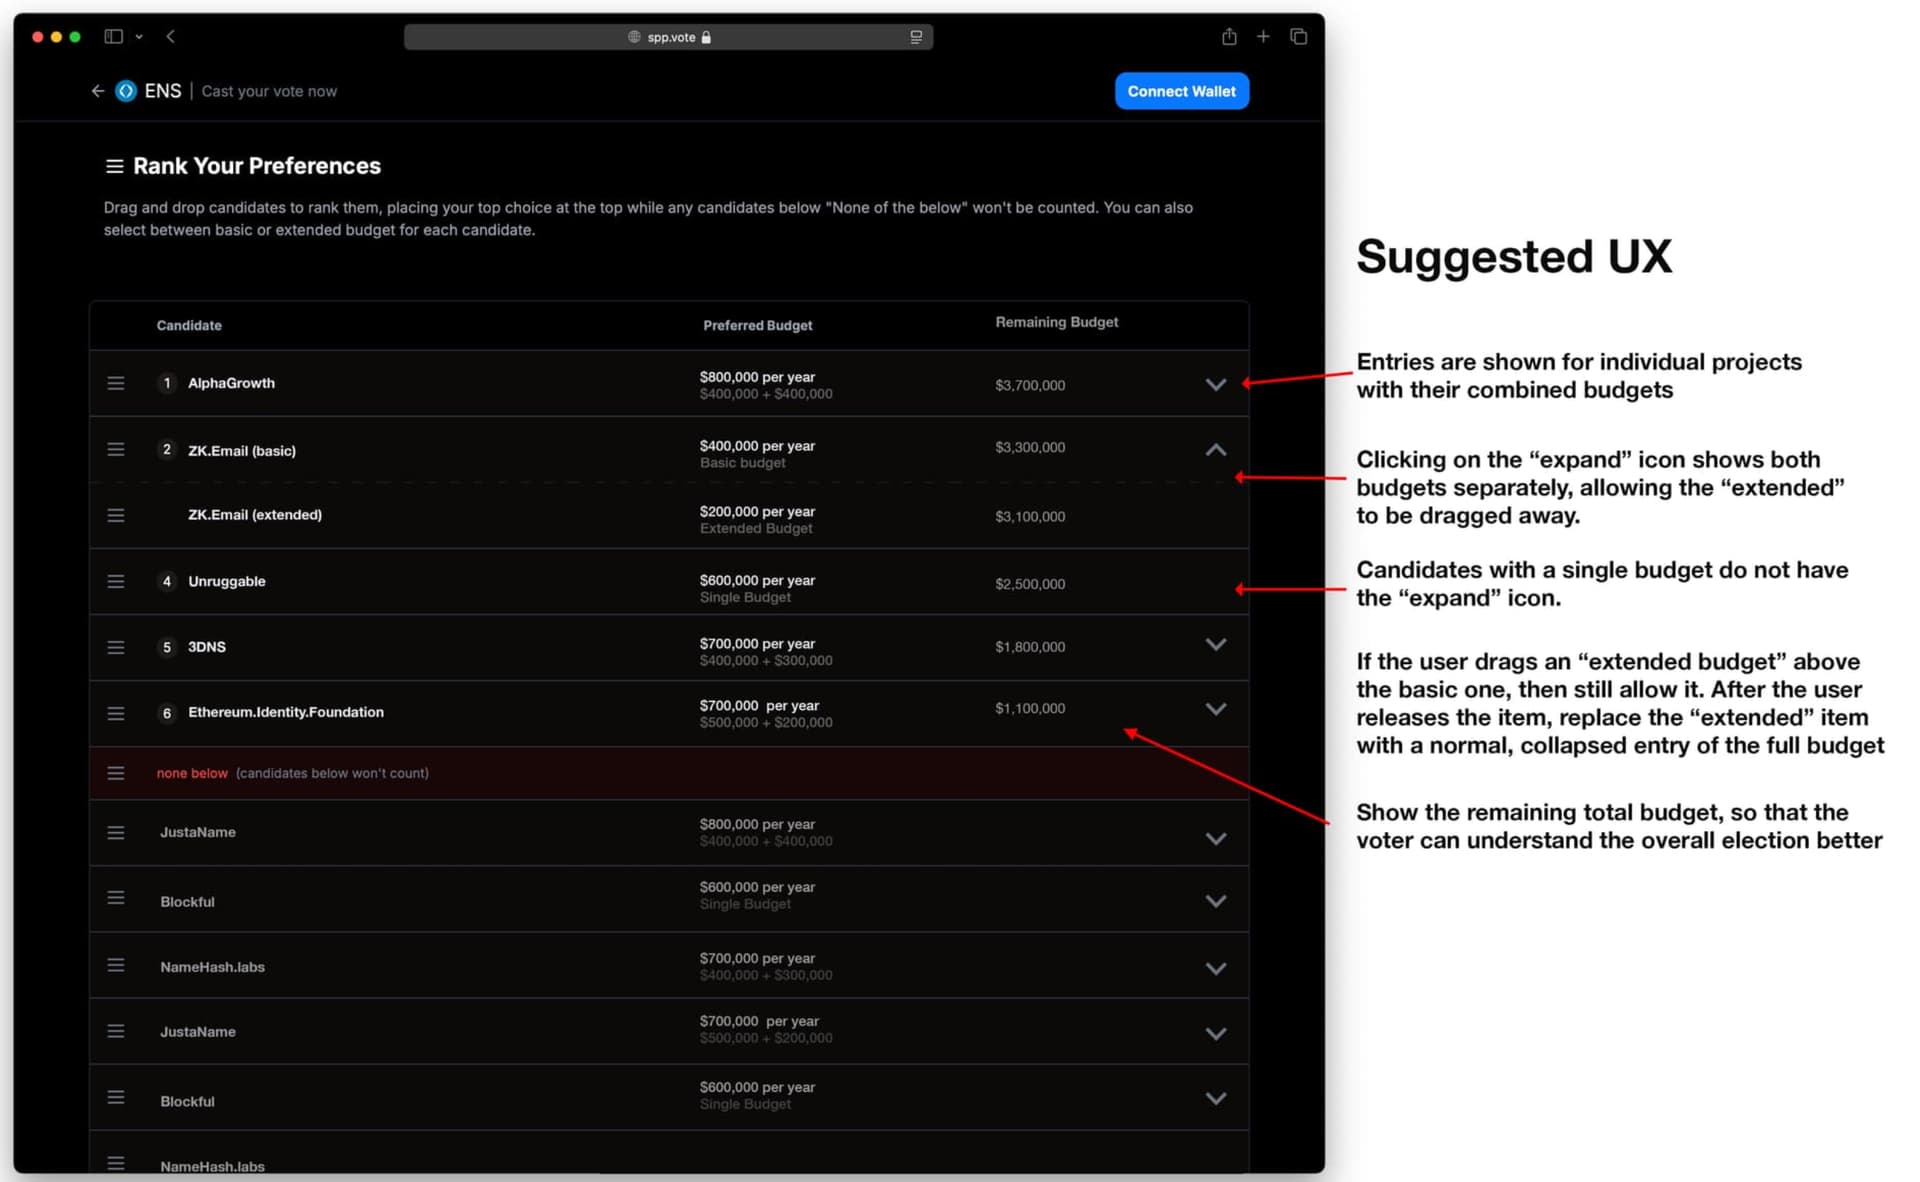Expand the JustaName $800,000 row chevron
This screenshot has width=1920, height=1182.
click(1216, 839)
